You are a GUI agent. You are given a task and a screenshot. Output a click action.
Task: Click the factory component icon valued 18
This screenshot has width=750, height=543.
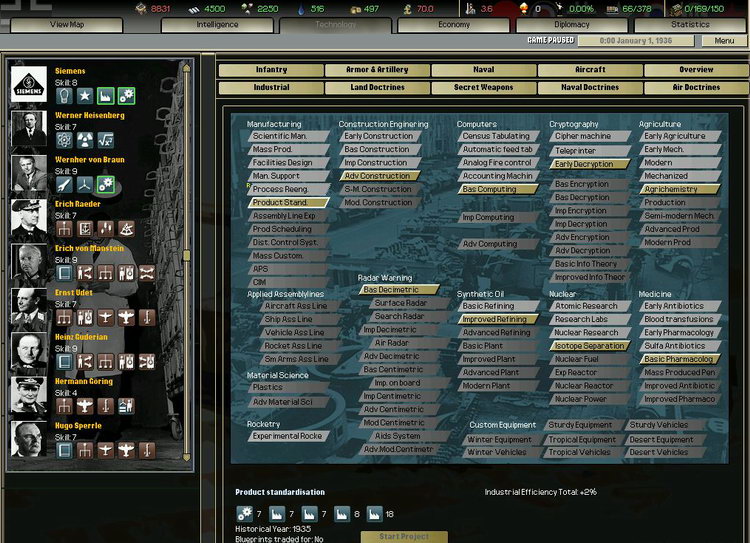375,514
